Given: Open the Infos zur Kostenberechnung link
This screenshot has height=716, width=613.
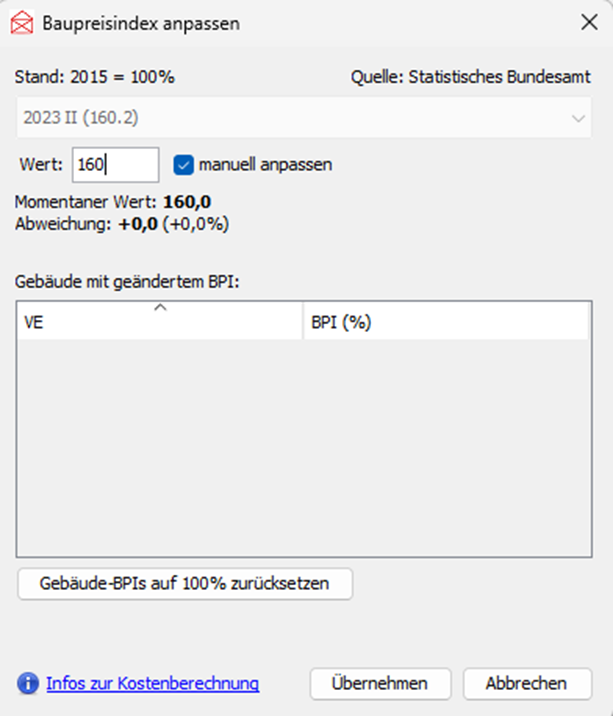Looking at the screenshot, I should 153,684.
